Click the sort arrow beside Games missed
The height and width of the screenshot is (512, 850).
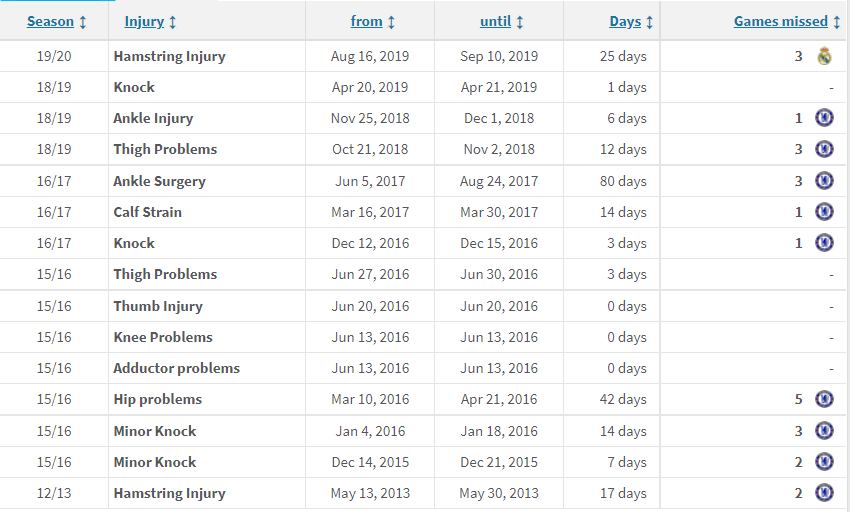click(836, 22)
